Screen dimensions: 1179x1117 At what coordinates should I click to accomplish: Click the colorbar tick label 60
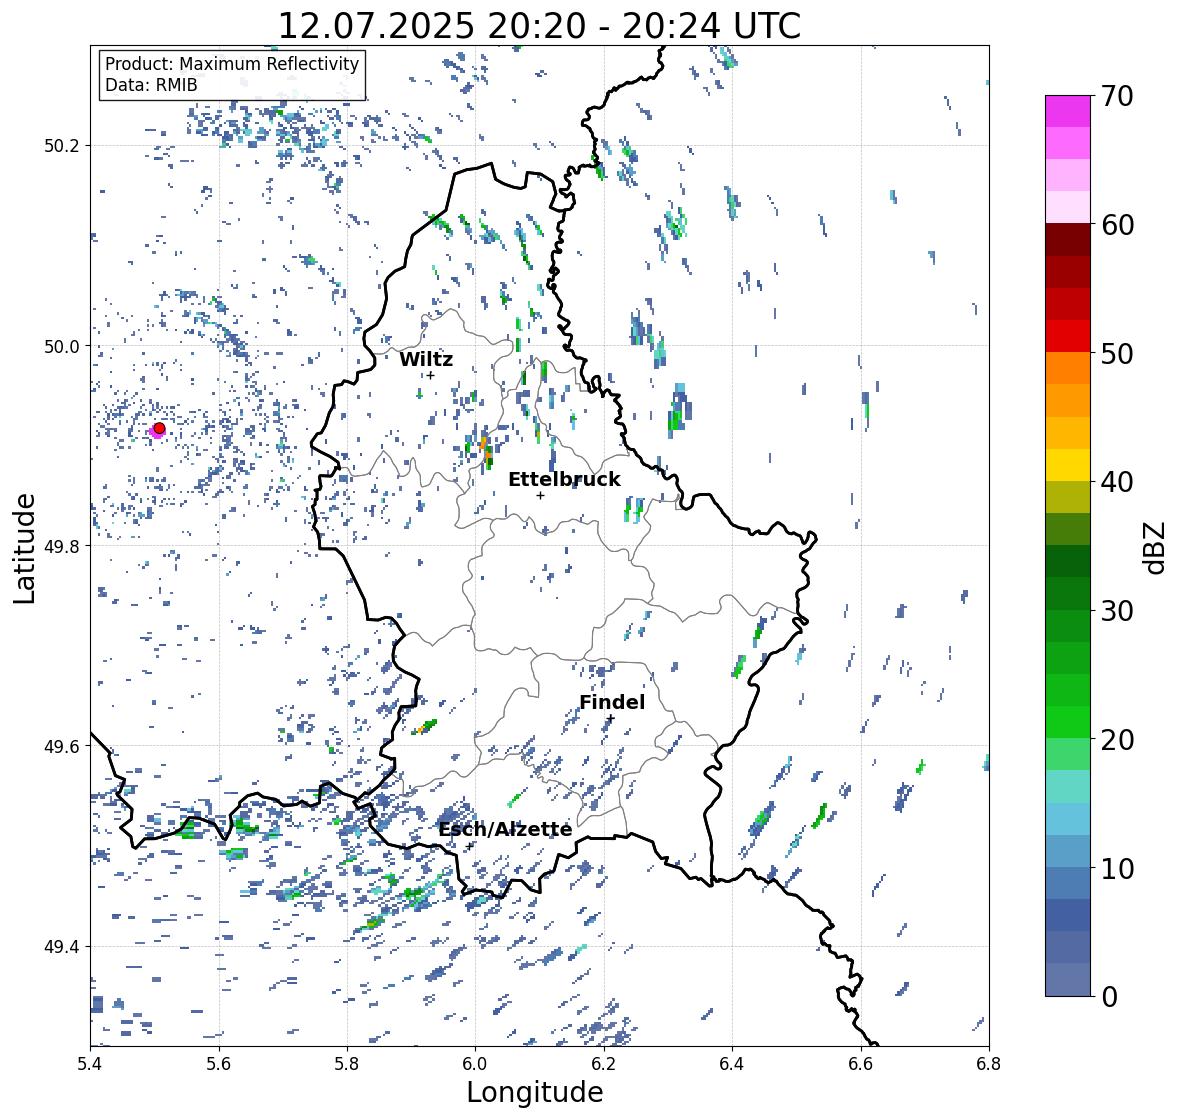coord(1117,225)
